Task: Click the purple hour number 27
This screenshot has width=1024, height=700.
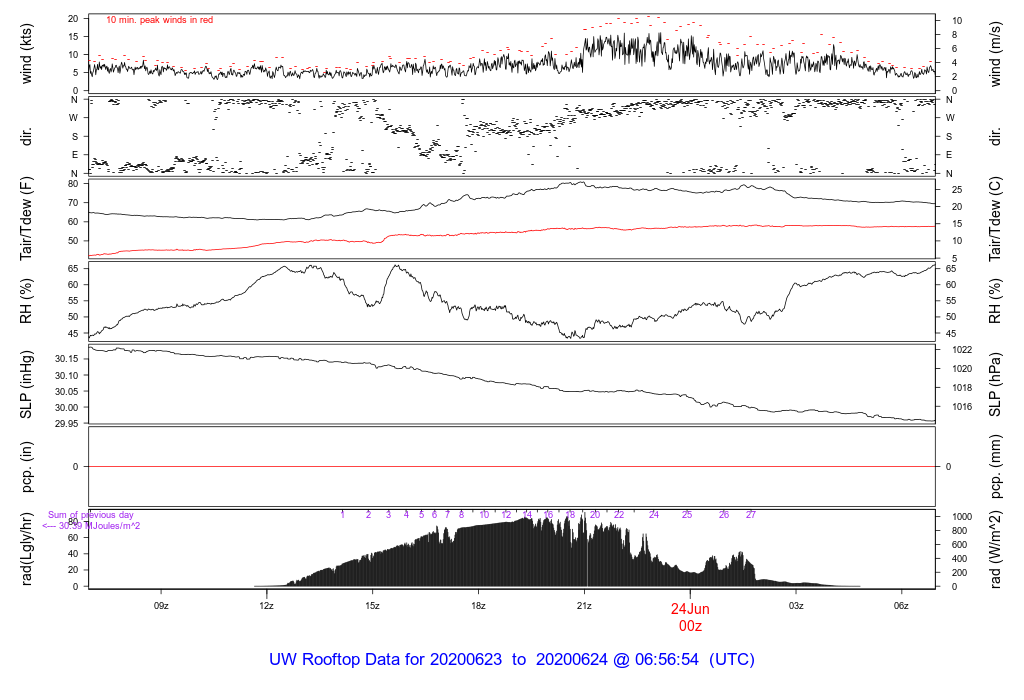Action: point(751,515)
